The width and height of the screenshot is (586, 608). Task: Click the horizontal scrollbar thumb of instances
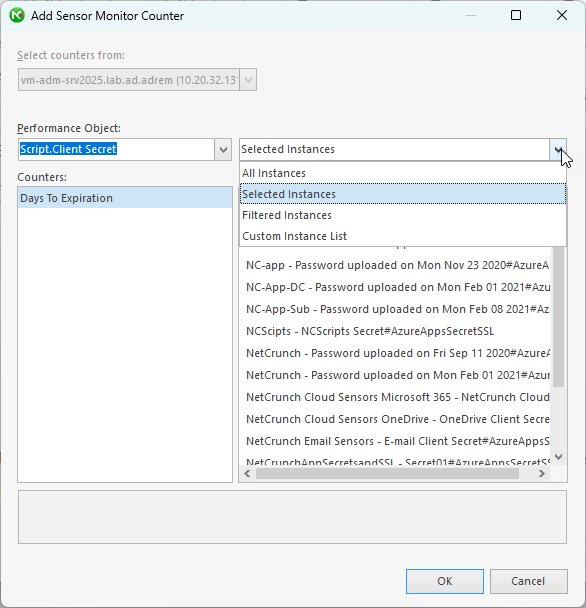[387, 473]
